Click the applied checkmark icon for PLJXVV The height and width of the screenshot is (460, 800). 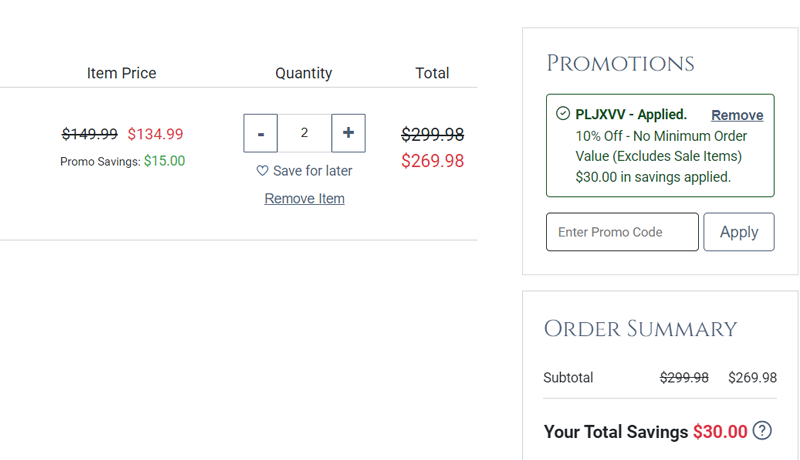click(563, 114)
